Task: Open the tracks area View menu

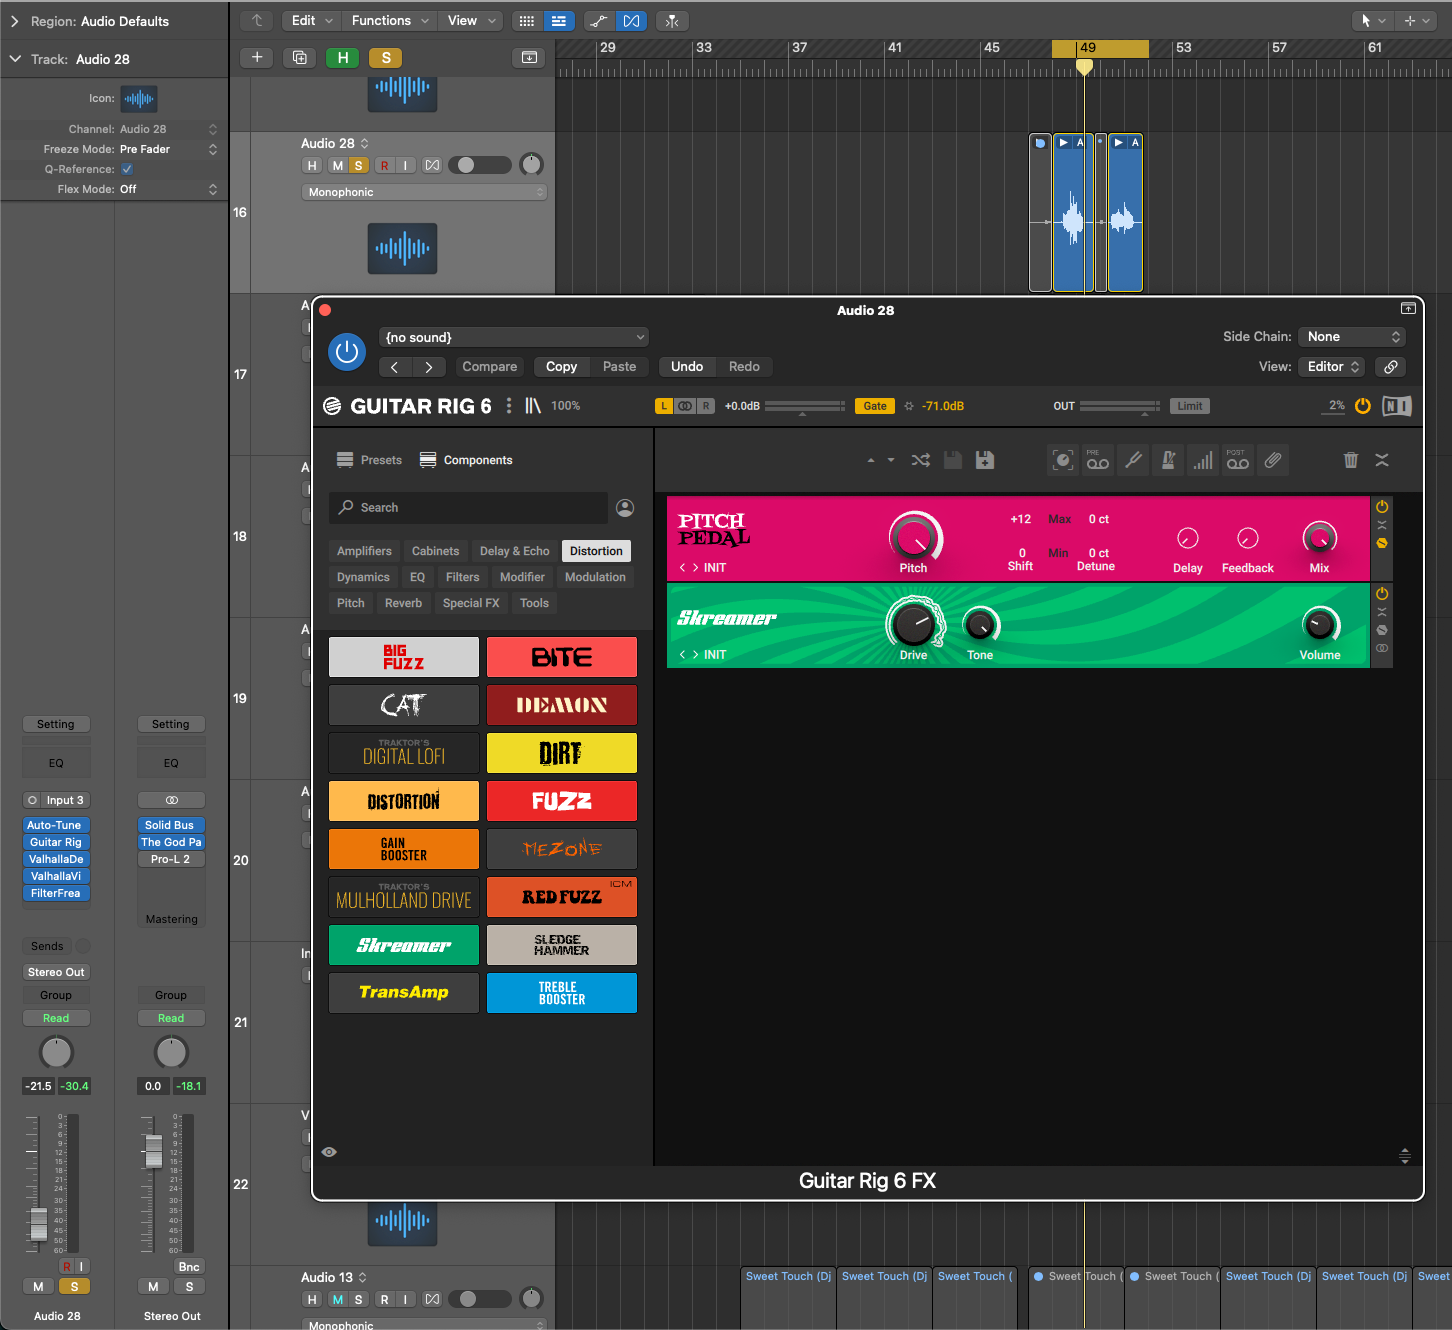Action: coord(469,21)
